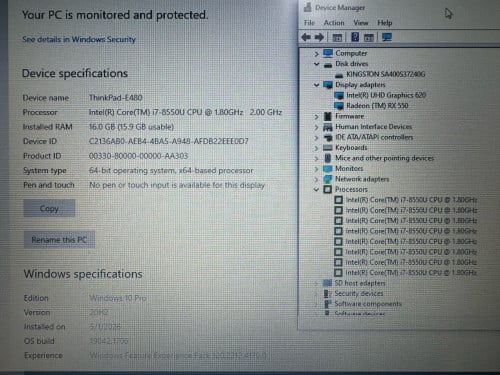Click the Network adapters category icon
The image size is (500, 375).
click(328, 179)
